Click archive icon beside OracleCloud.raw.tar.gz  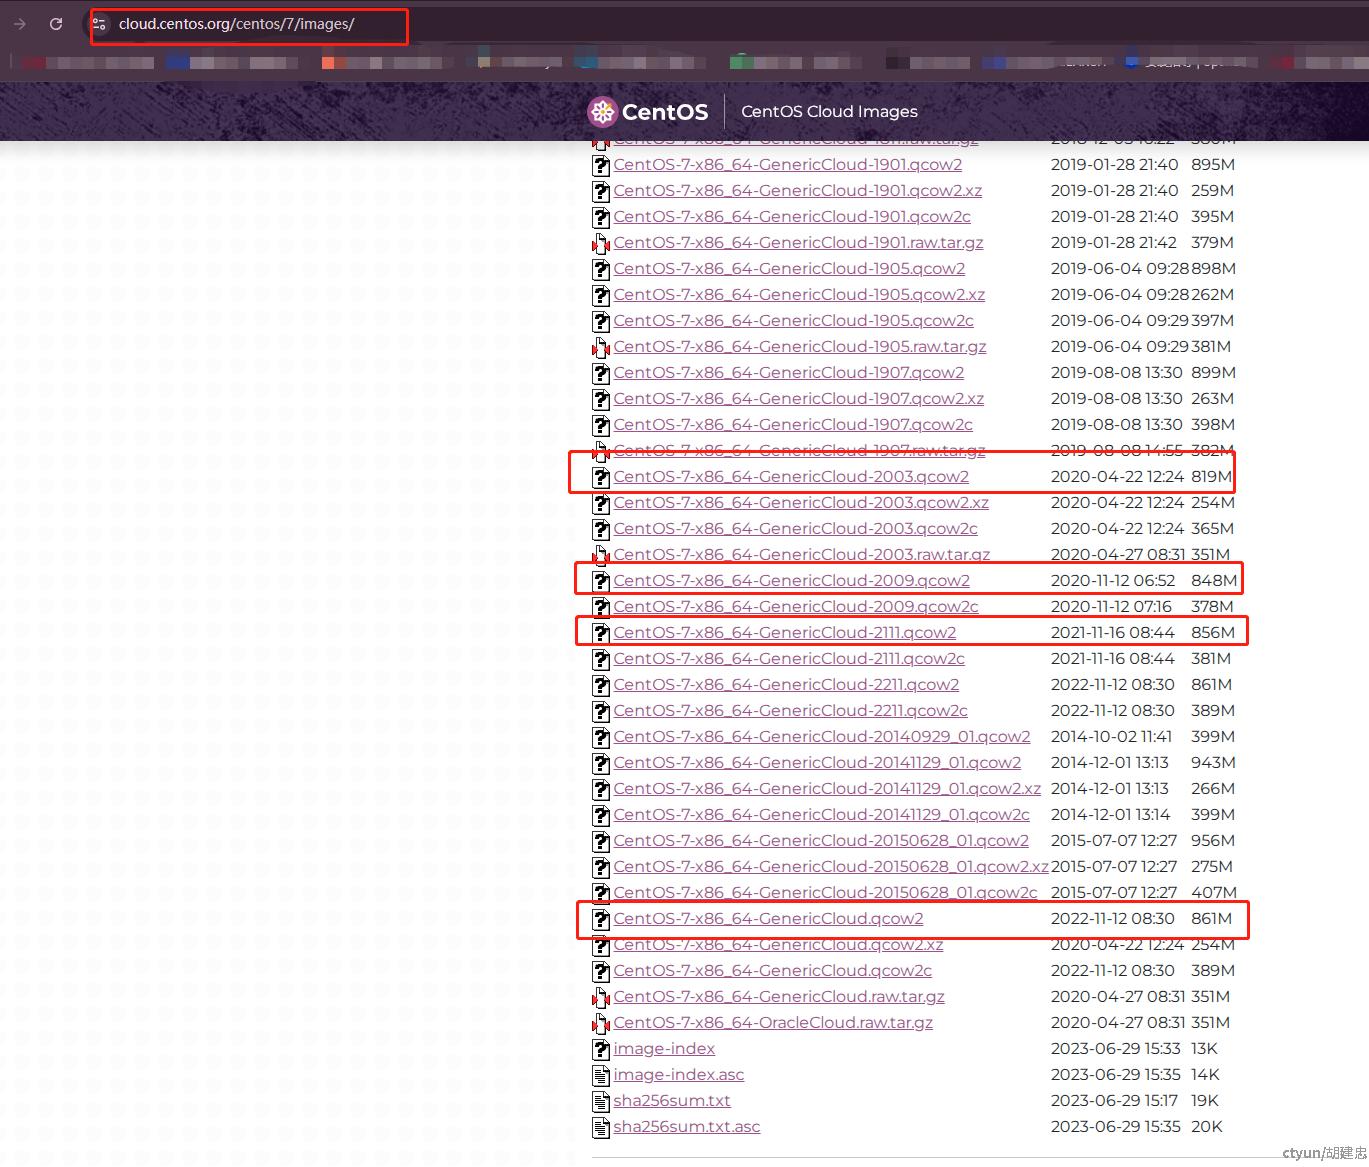click(x=601, y=1023)
